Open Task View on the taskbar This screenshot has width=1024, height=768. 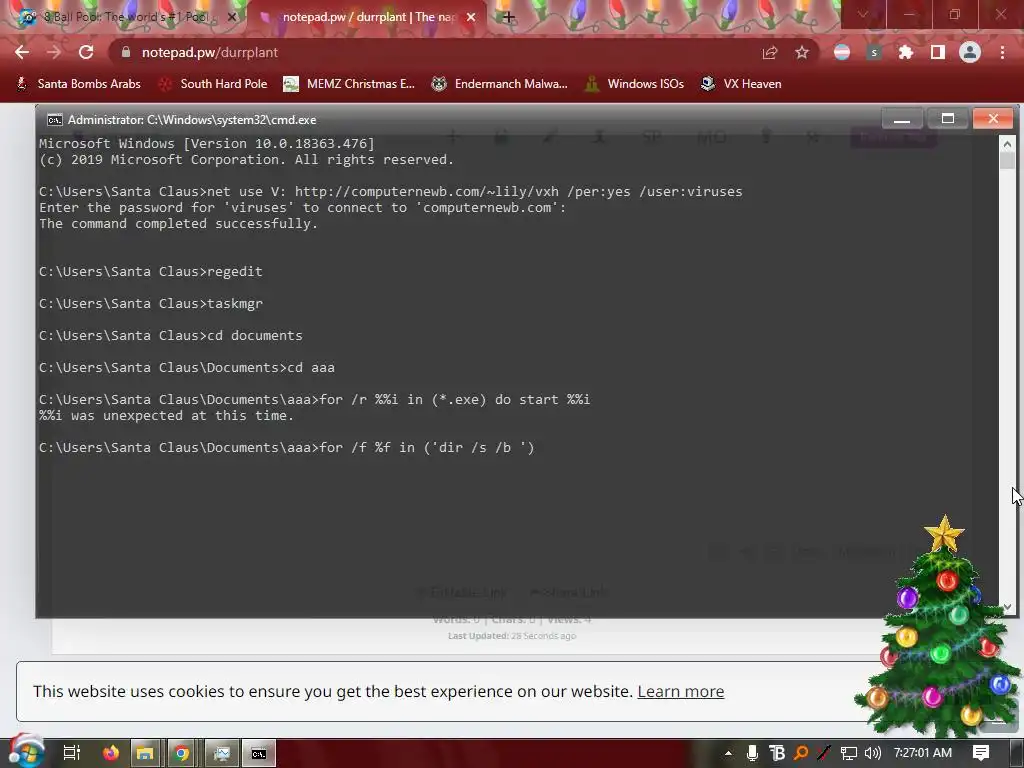click(x=71, y=753)
